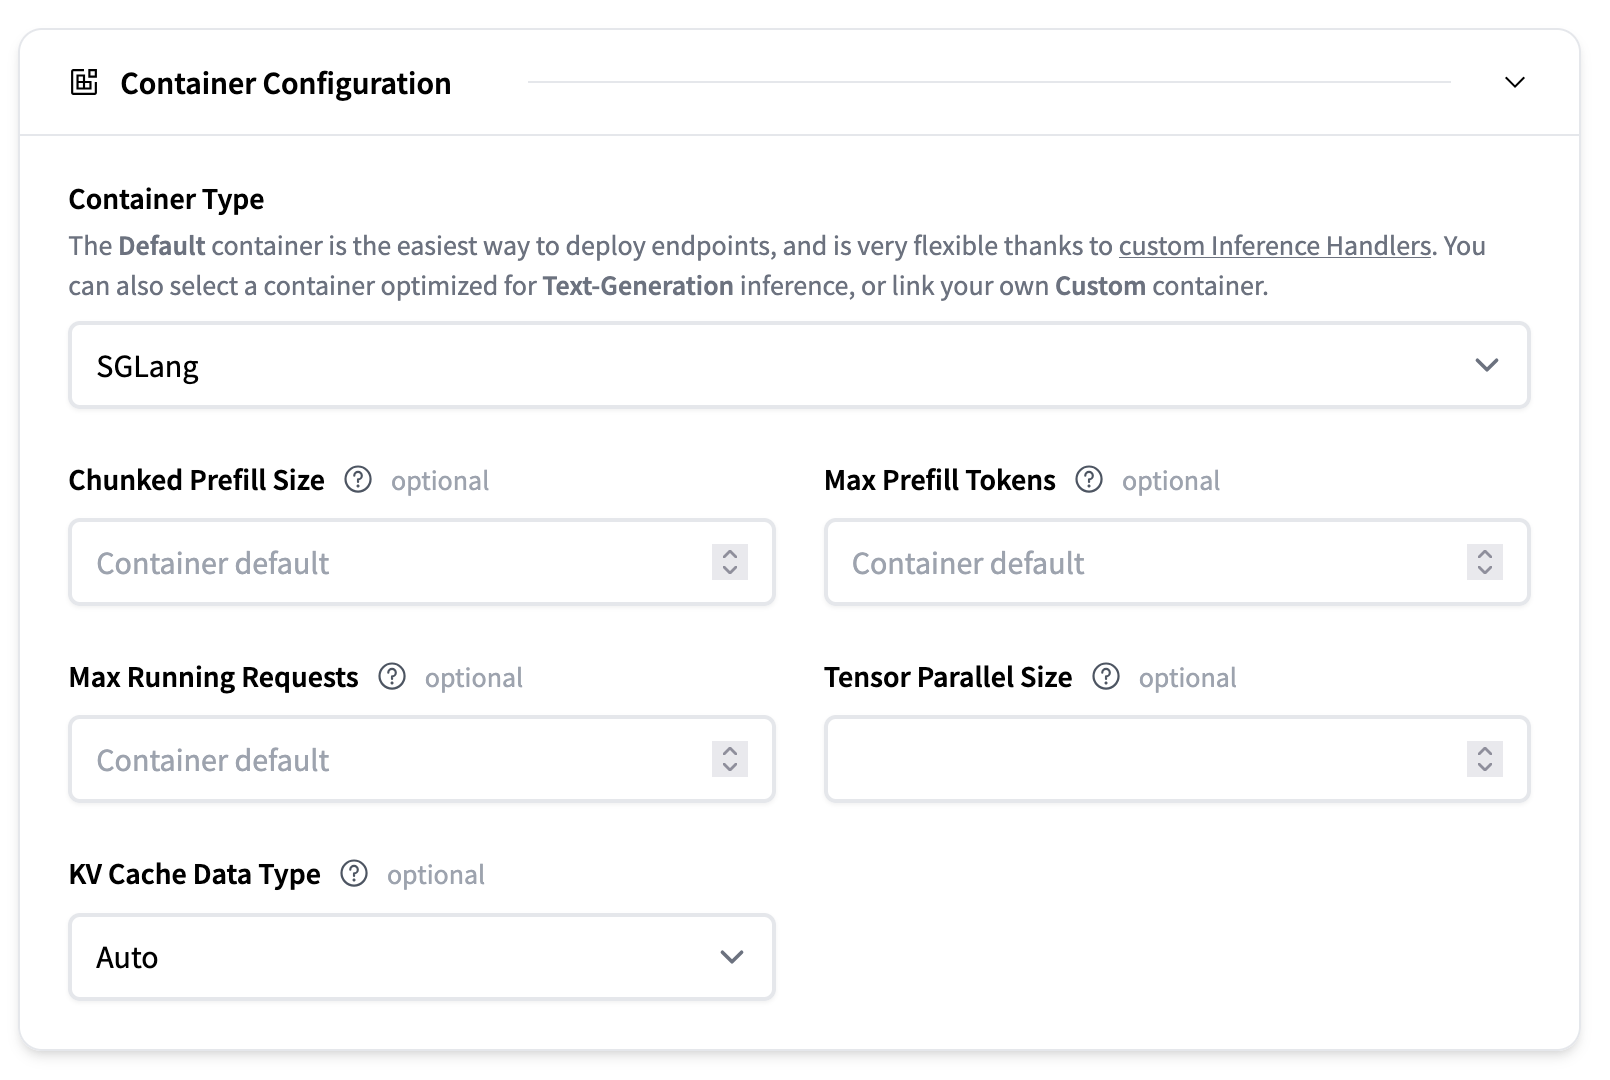Click the Max Prefill Tokens stepper arrows
Viewport: 1610px width, 1080px height.
click(1485, 562)
